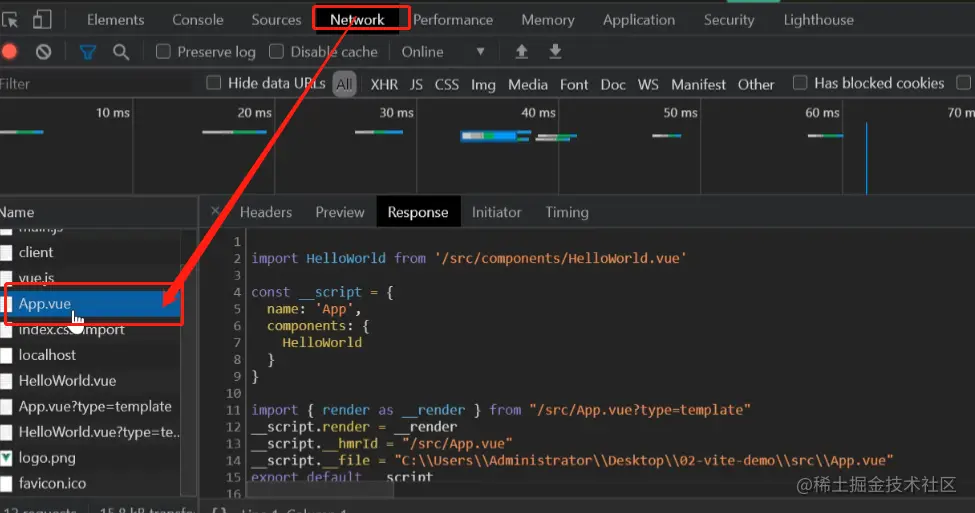Enable the Disable cache checkbox
975x513 pixels.
tap(276, 52)
